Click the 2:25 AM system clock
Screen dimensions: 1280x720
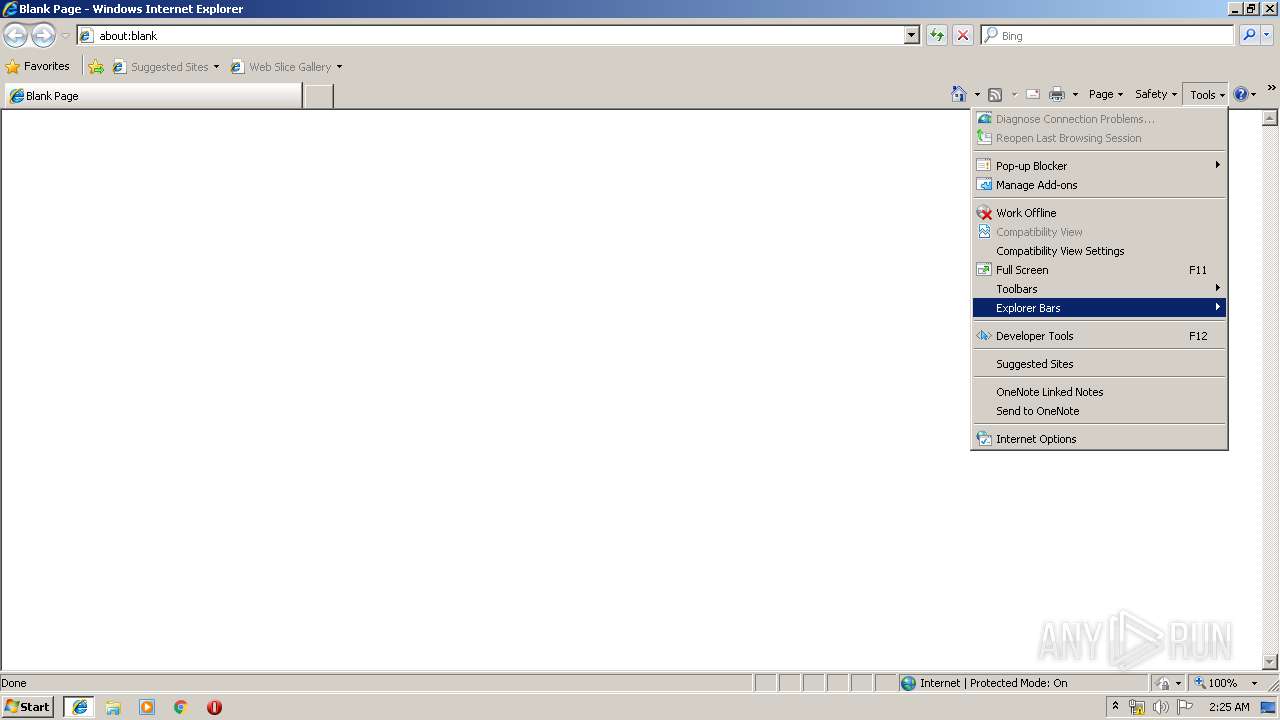tap(1229, 707)
